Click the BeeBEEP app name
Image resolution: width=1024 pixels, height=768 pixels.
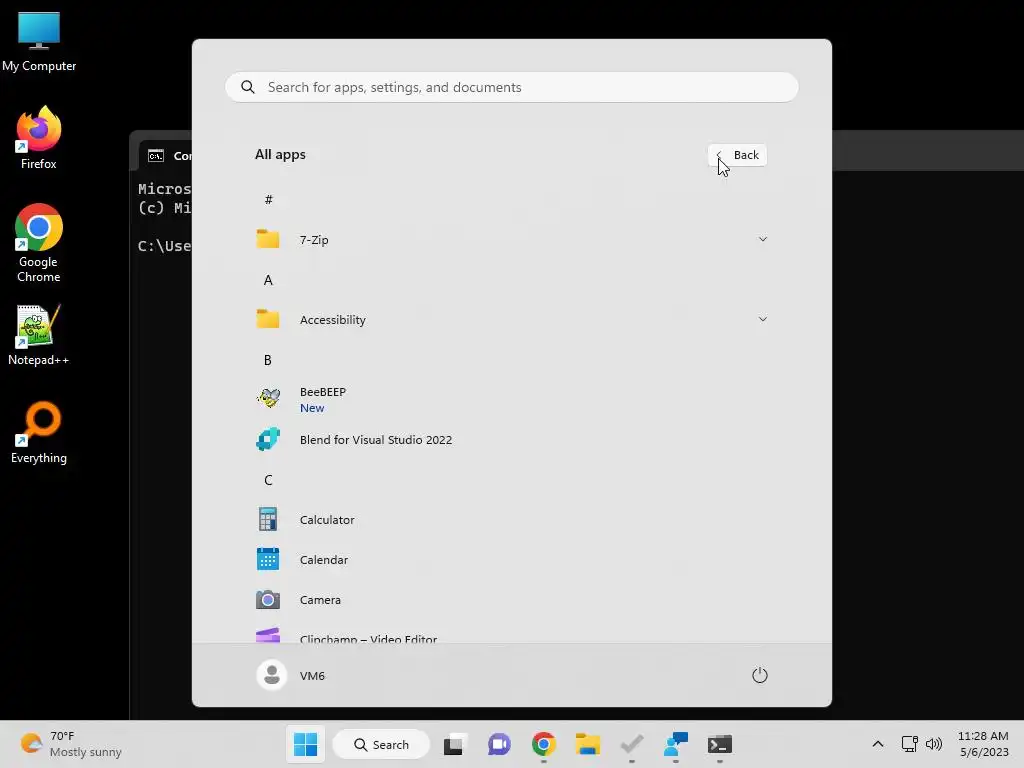[323, 392]
